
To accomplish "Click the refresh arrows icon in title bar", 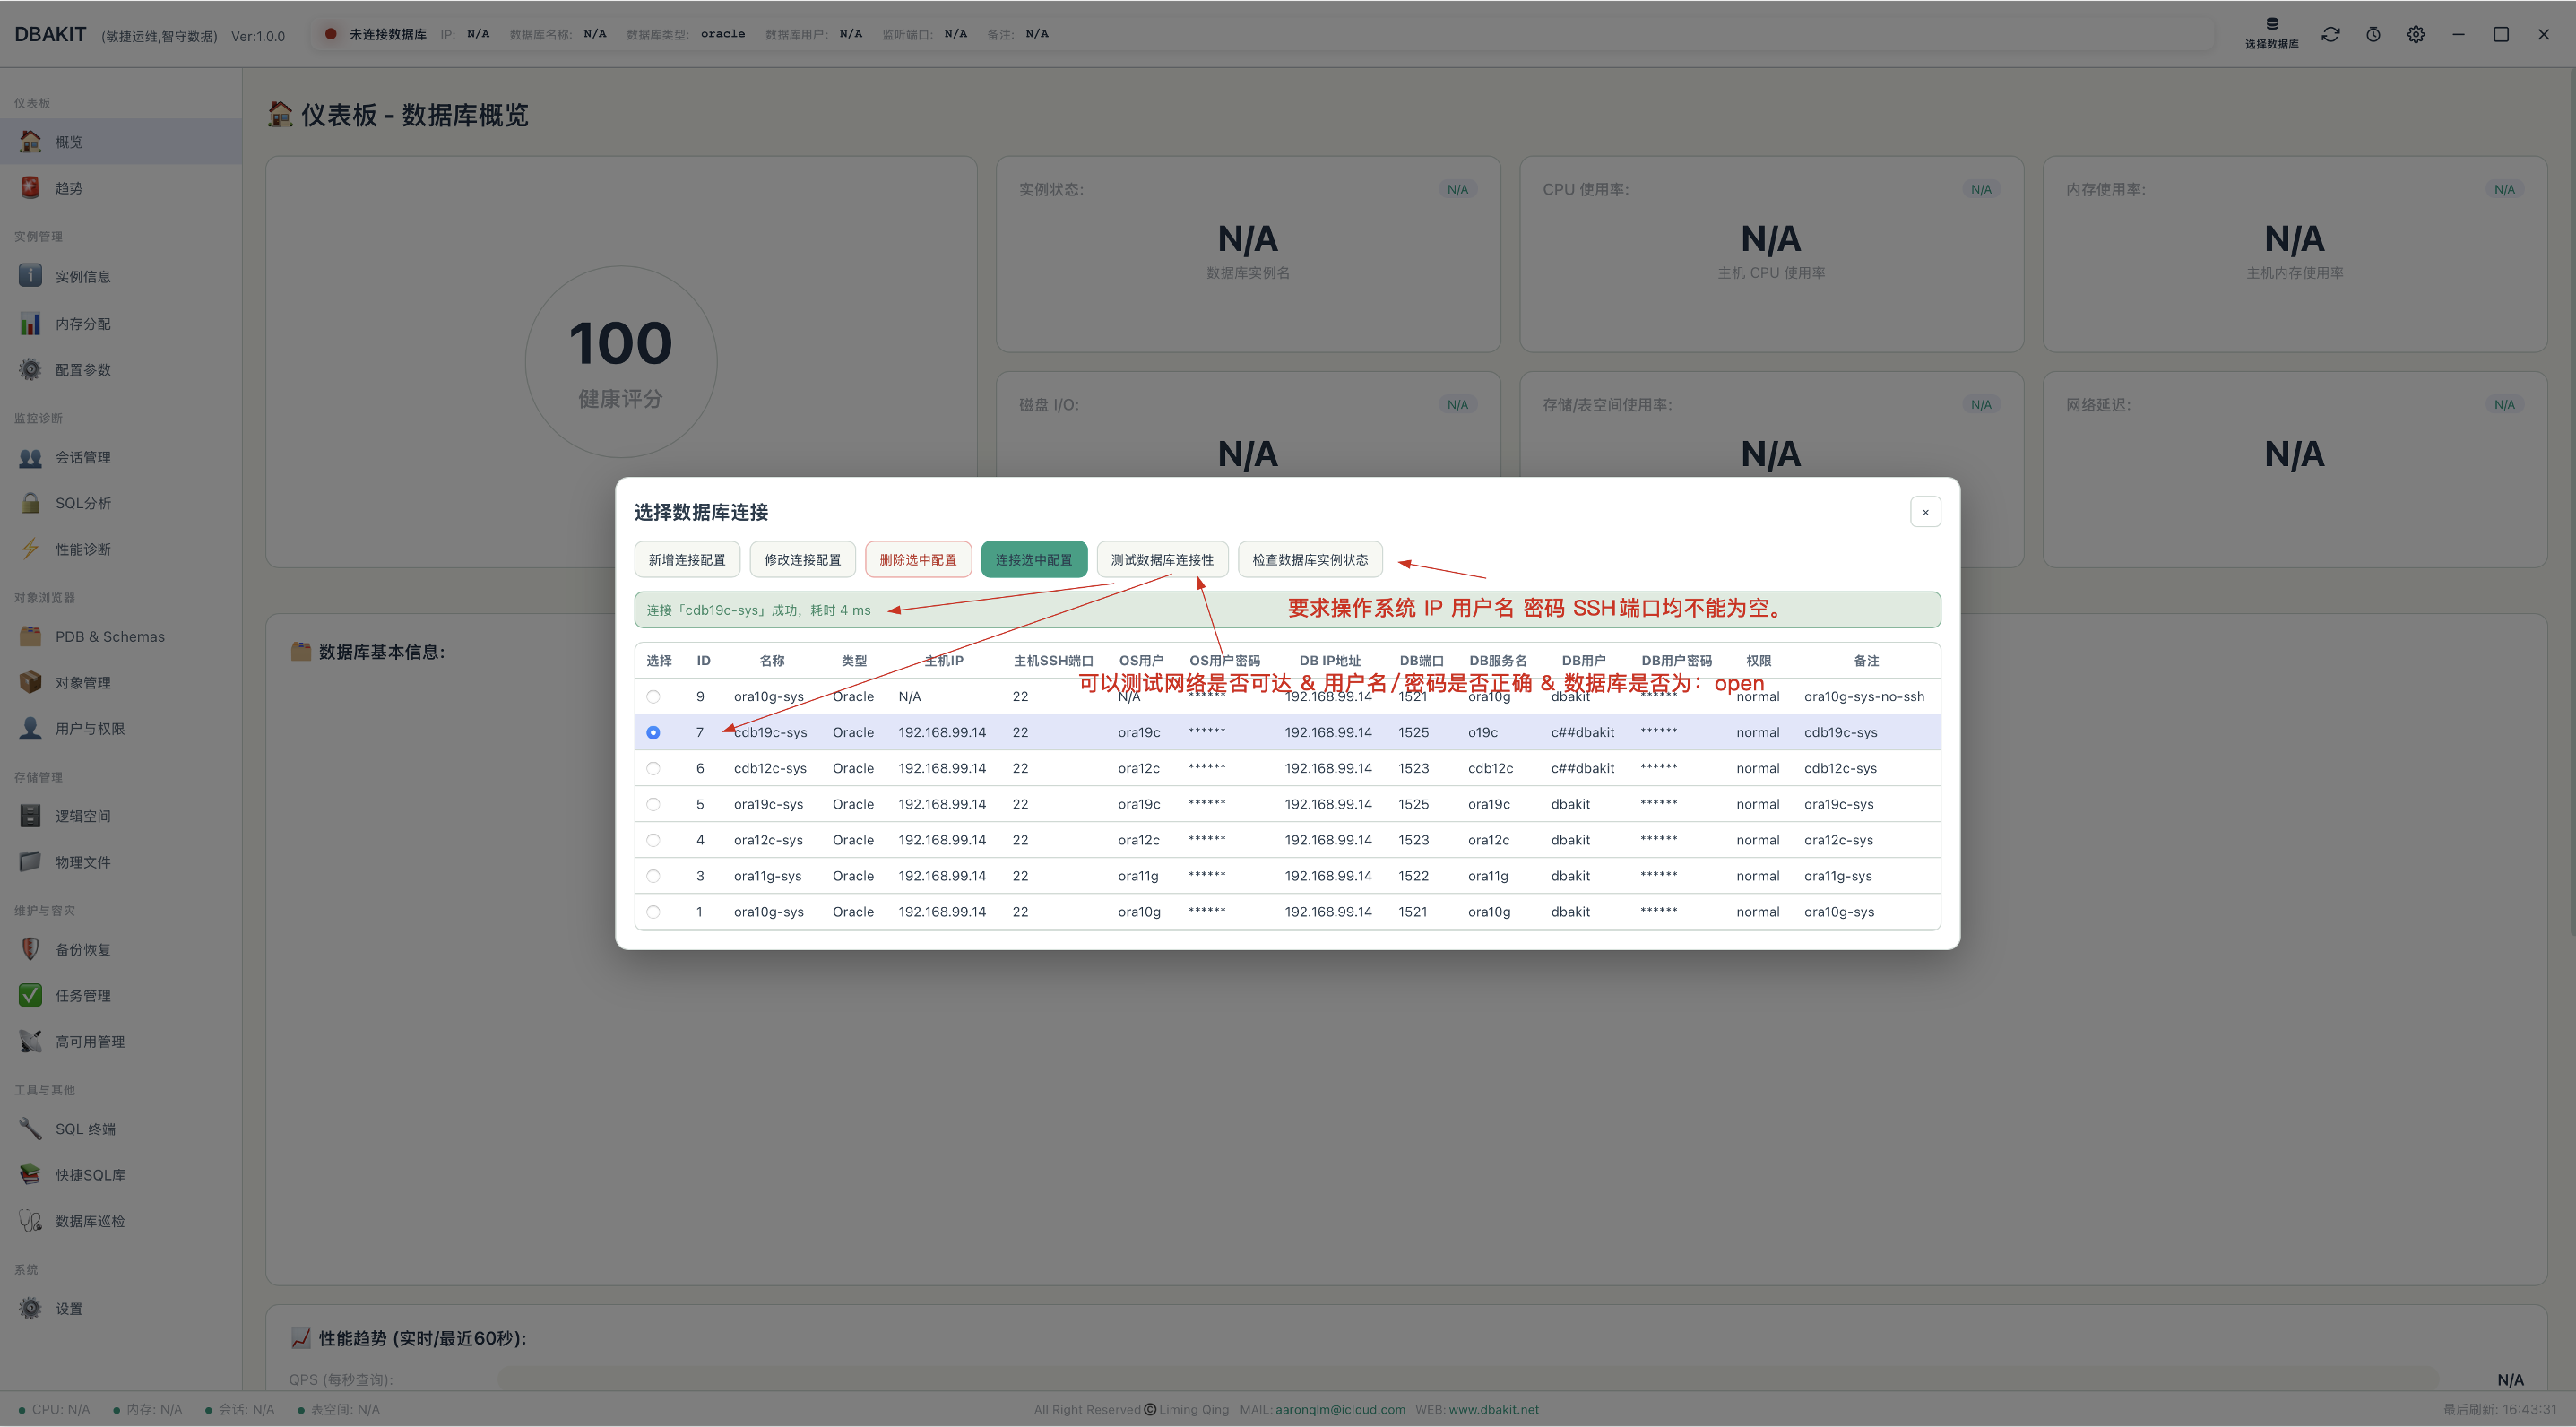I will pos(2330,34).
